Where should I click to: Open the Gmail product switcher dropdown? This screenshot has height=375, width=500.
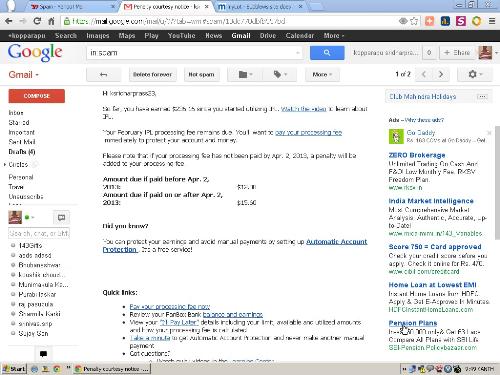click(x=23, y=75)
